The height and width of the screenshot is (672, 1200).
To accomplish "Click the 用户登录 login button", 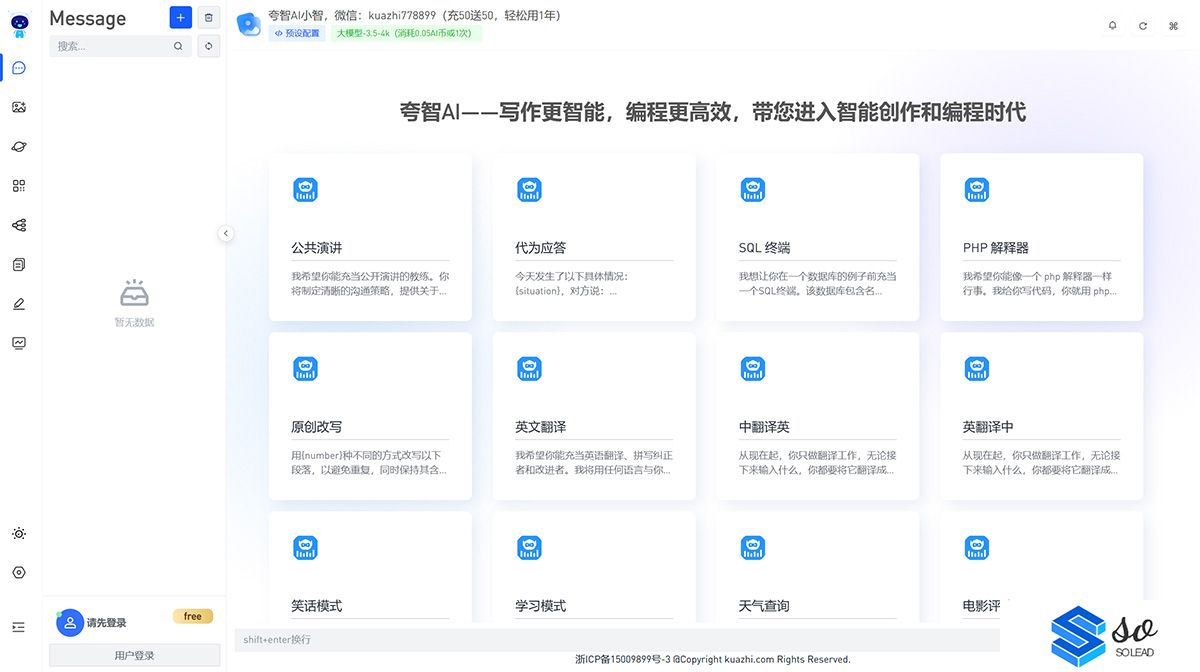I will (x=134, y=655).
